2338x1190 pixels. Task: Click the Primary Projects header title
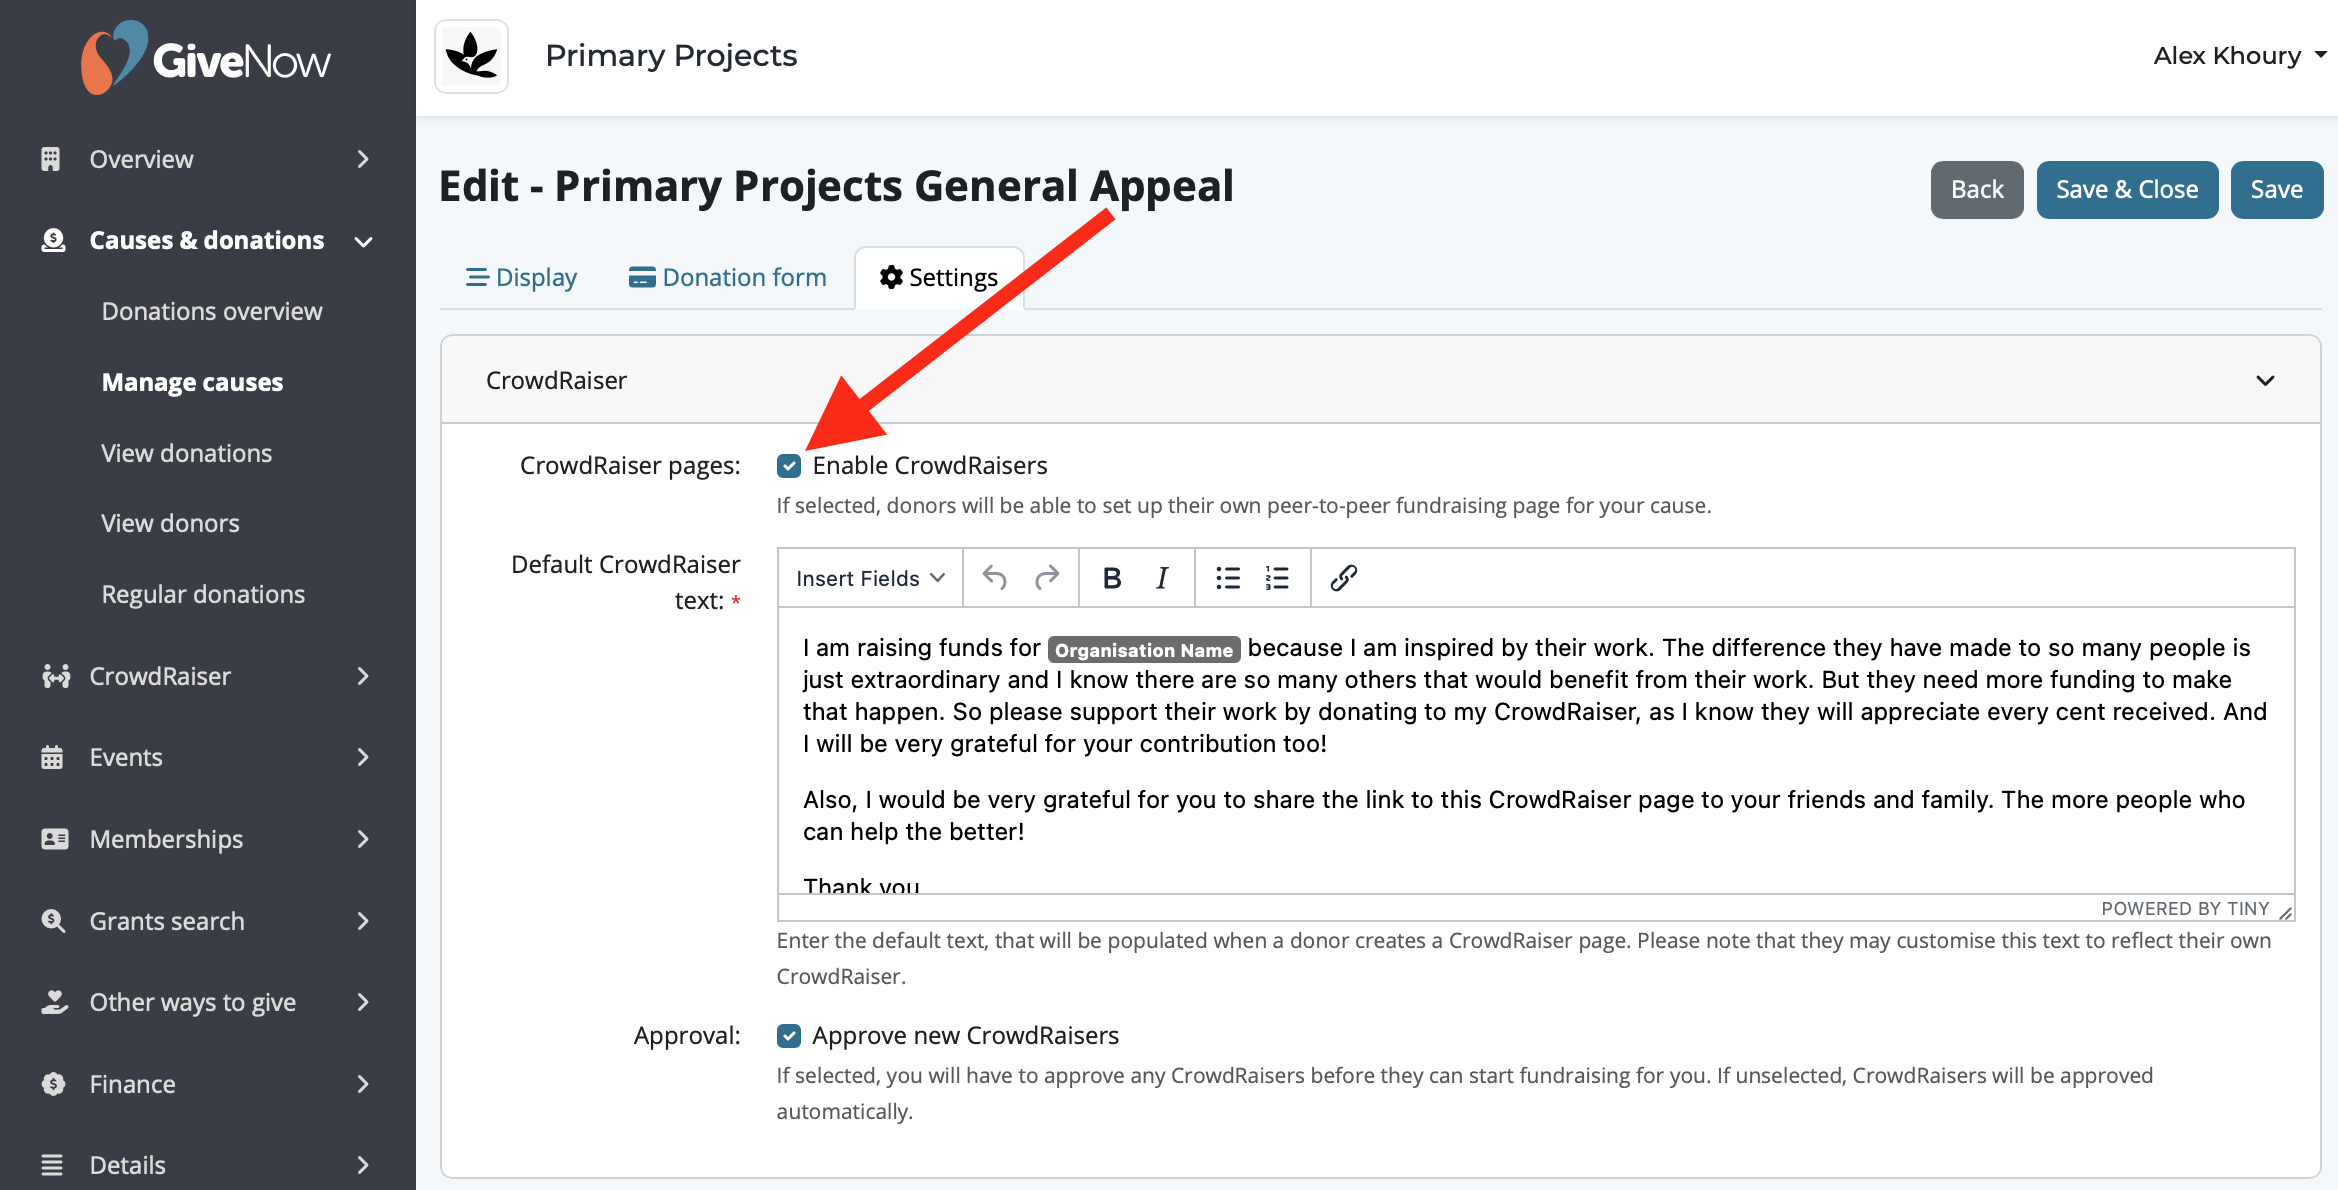click(x=671, y=56)
